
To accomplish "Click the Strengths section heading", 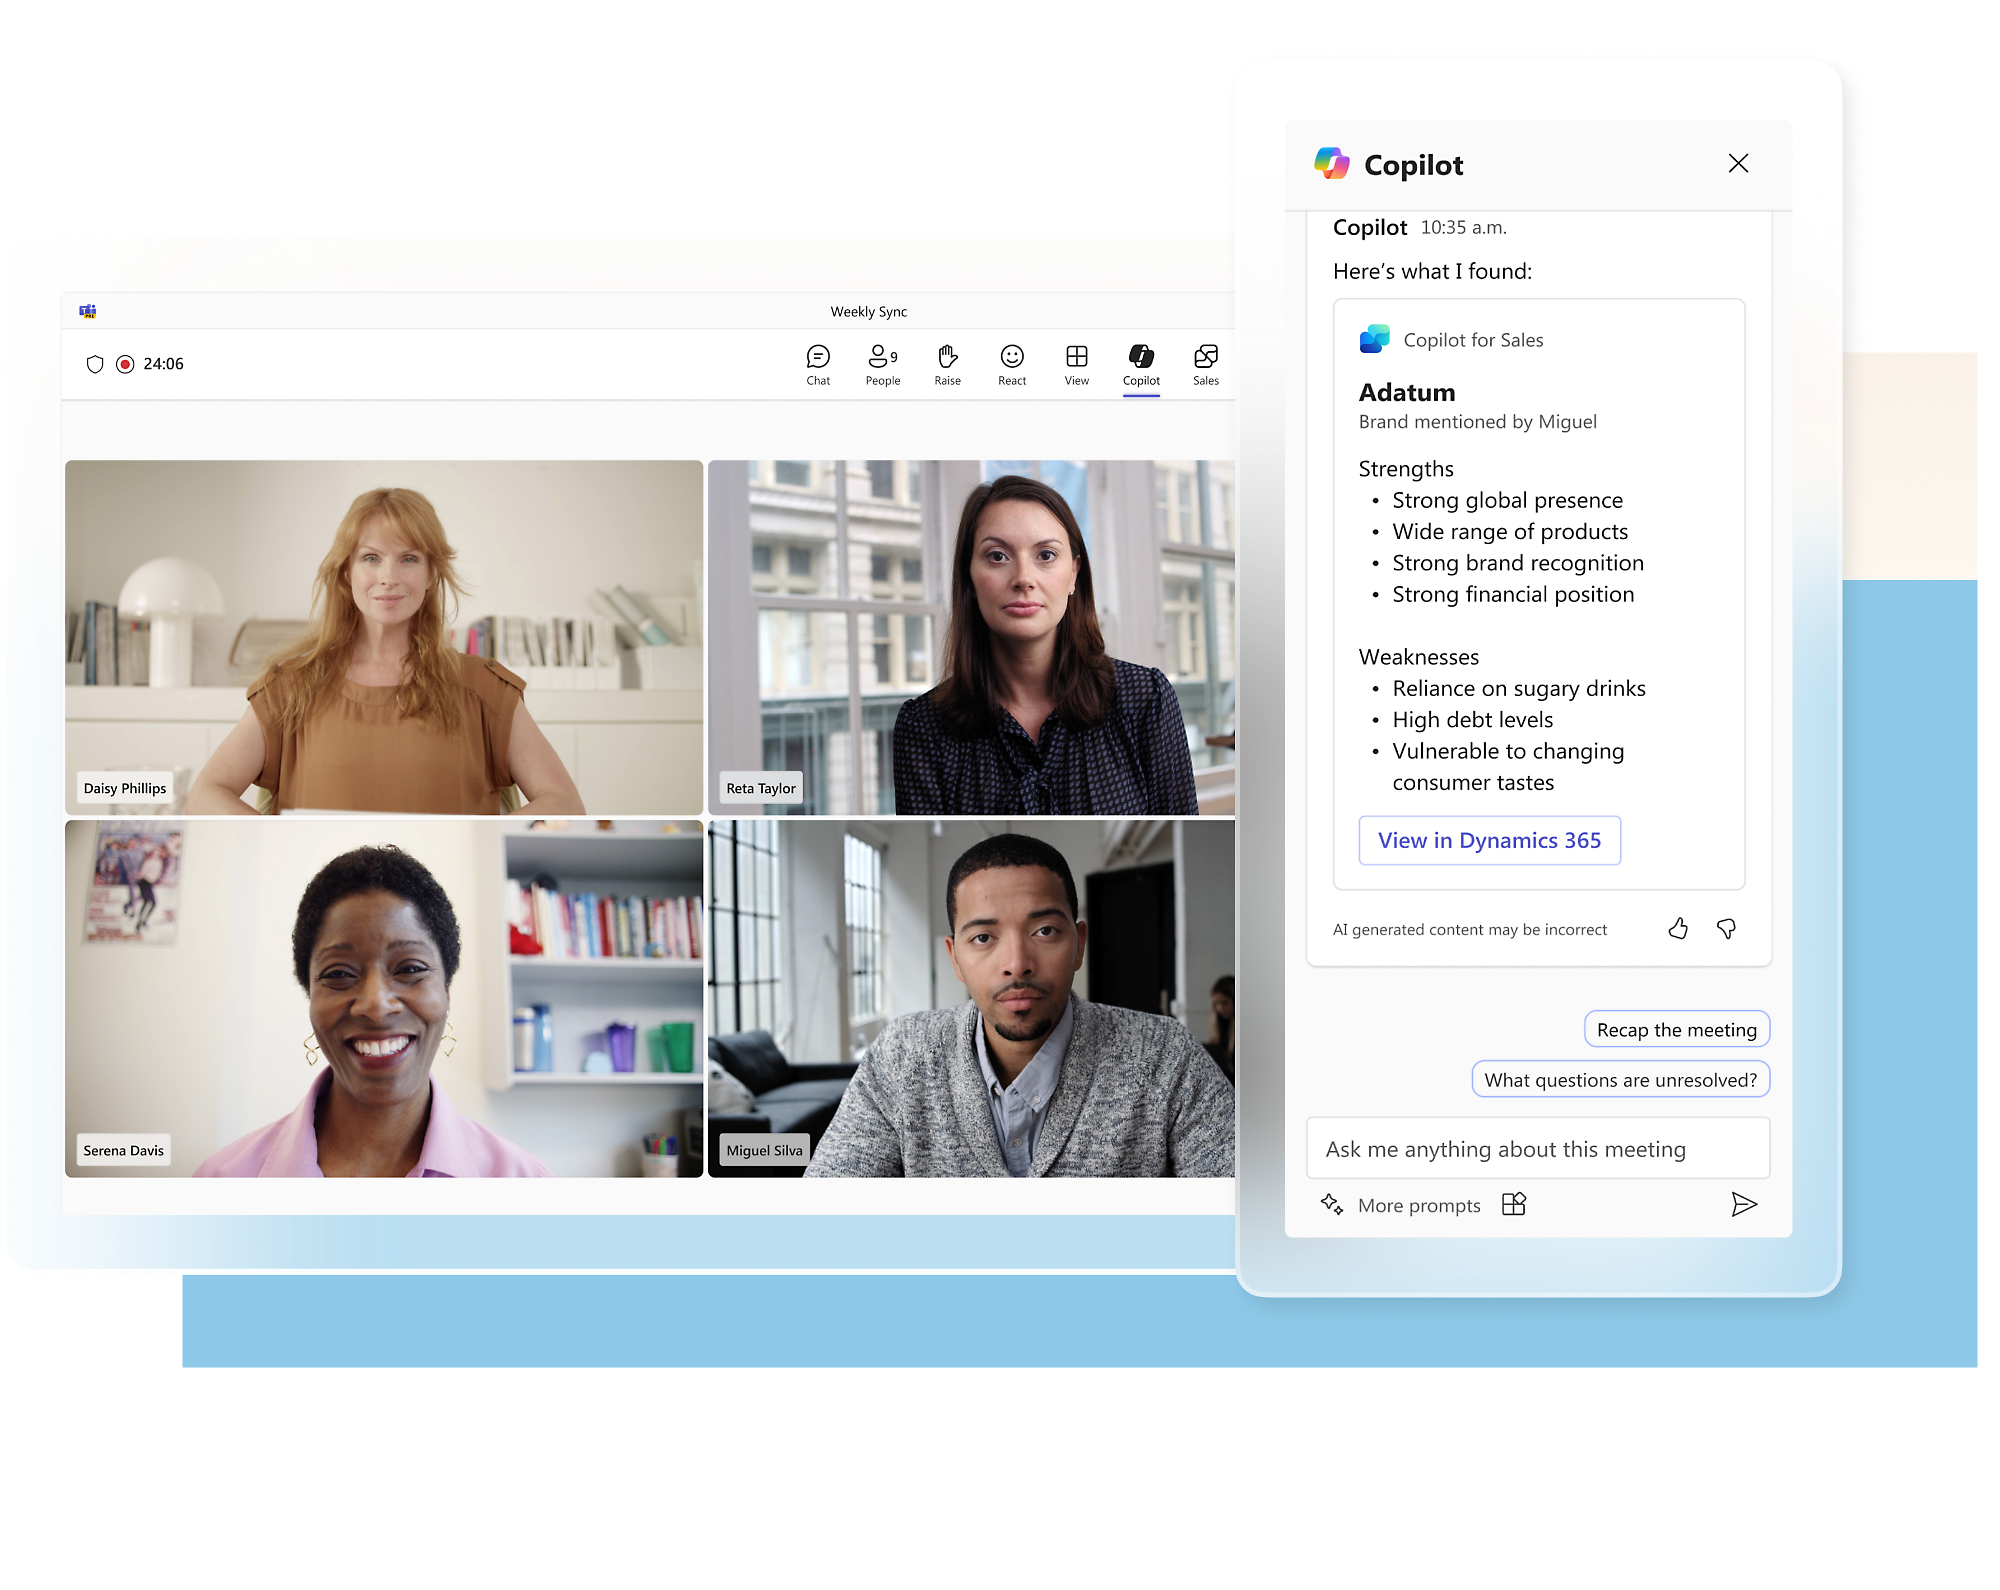I will point(1406,469).
